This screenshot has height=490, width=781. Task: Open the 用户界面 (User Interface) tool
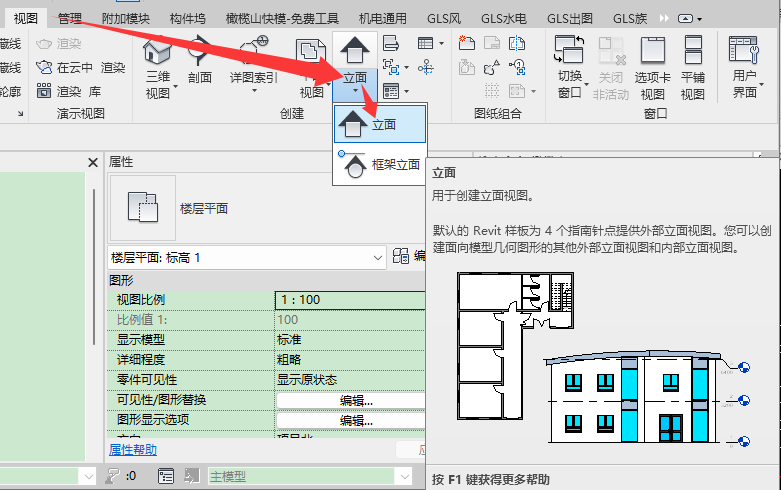tap(745, 50)
